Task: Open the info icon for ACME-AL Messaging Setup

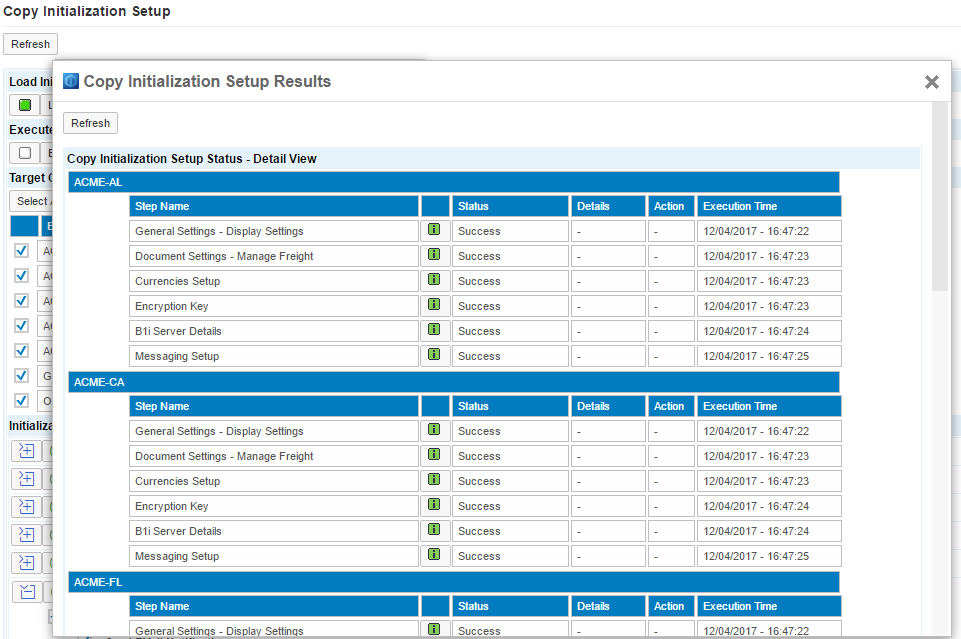Action: coord(434,355)
